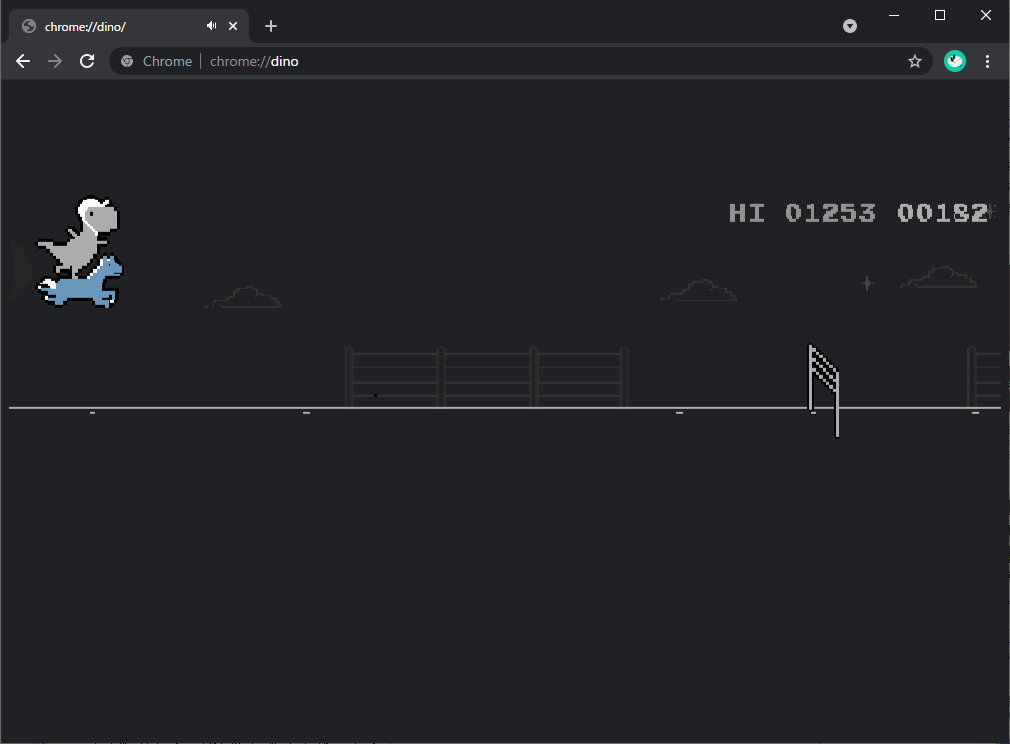Click the current score 00182
Viewport: 1010px width, 744px height.
pyautogui.click(x=944, y=213)
